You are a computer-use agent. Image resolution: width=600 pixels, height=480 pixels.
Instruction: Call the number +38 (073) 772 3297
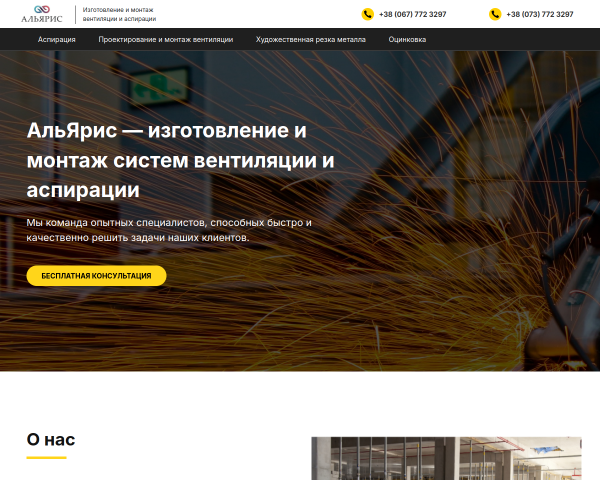point(540,14)
